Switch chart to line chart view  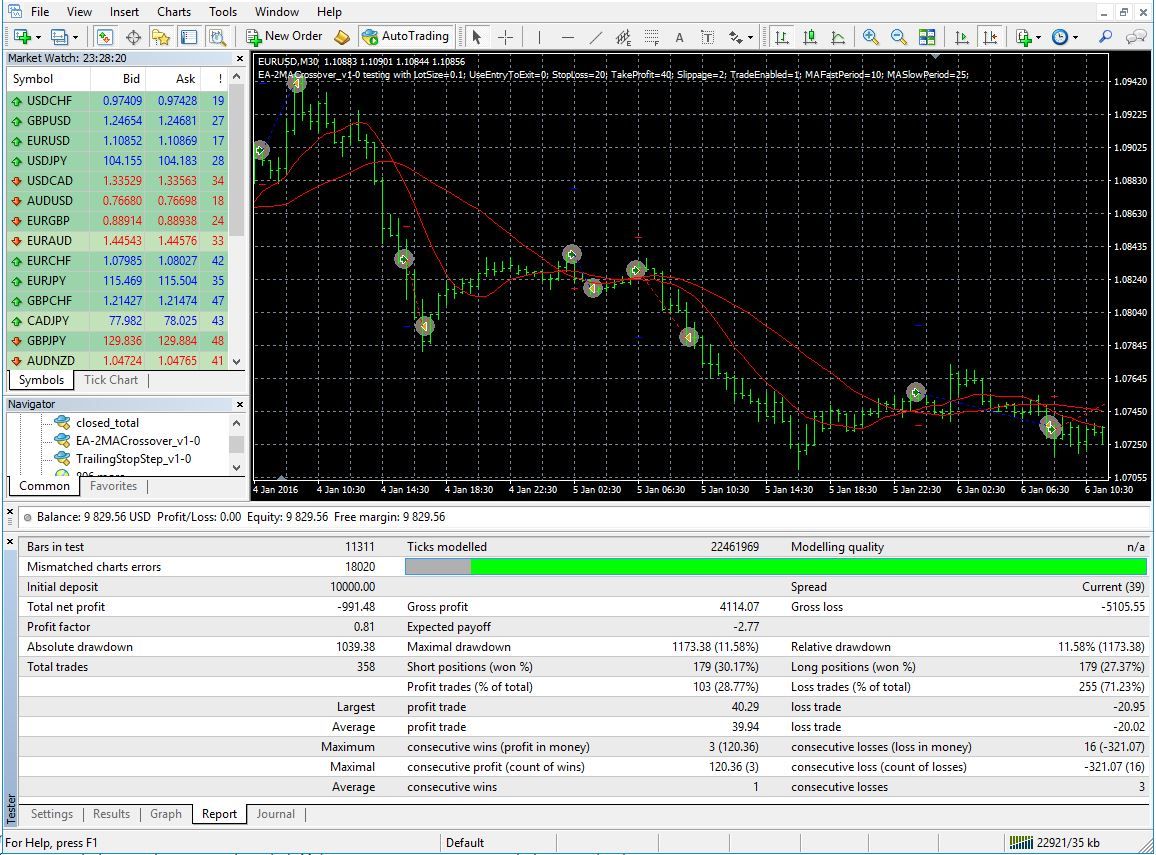point(838,36)
